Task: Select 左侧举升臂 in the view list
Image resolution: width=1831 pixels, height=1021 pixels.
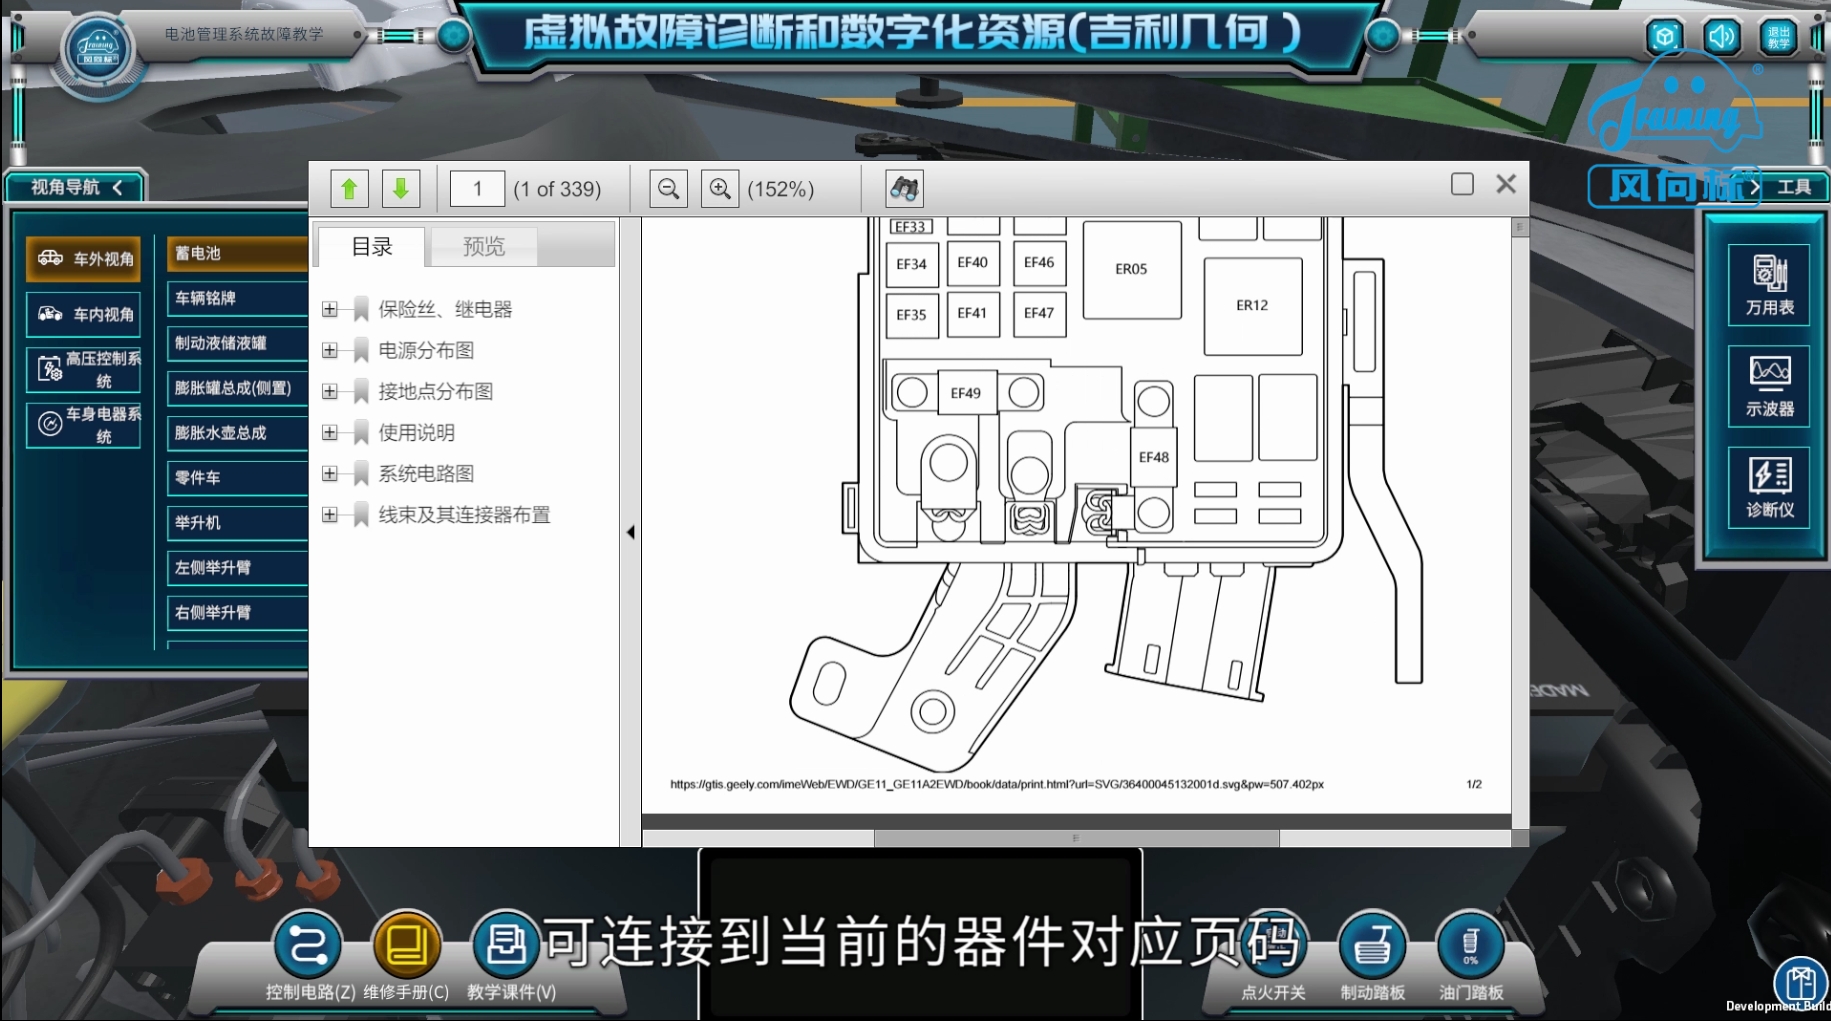Action: [x=237, y=568]
